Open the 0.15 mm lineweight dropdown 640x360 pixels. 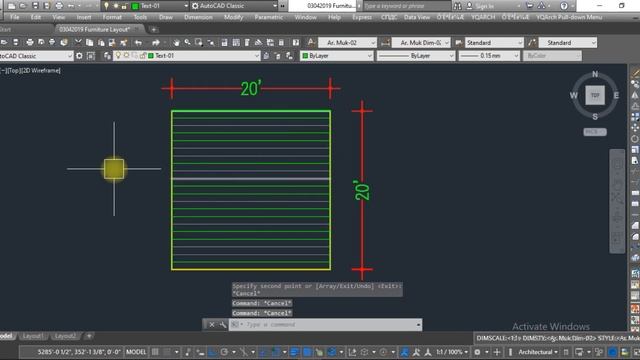pyautogui.click(x=489, y=56)
